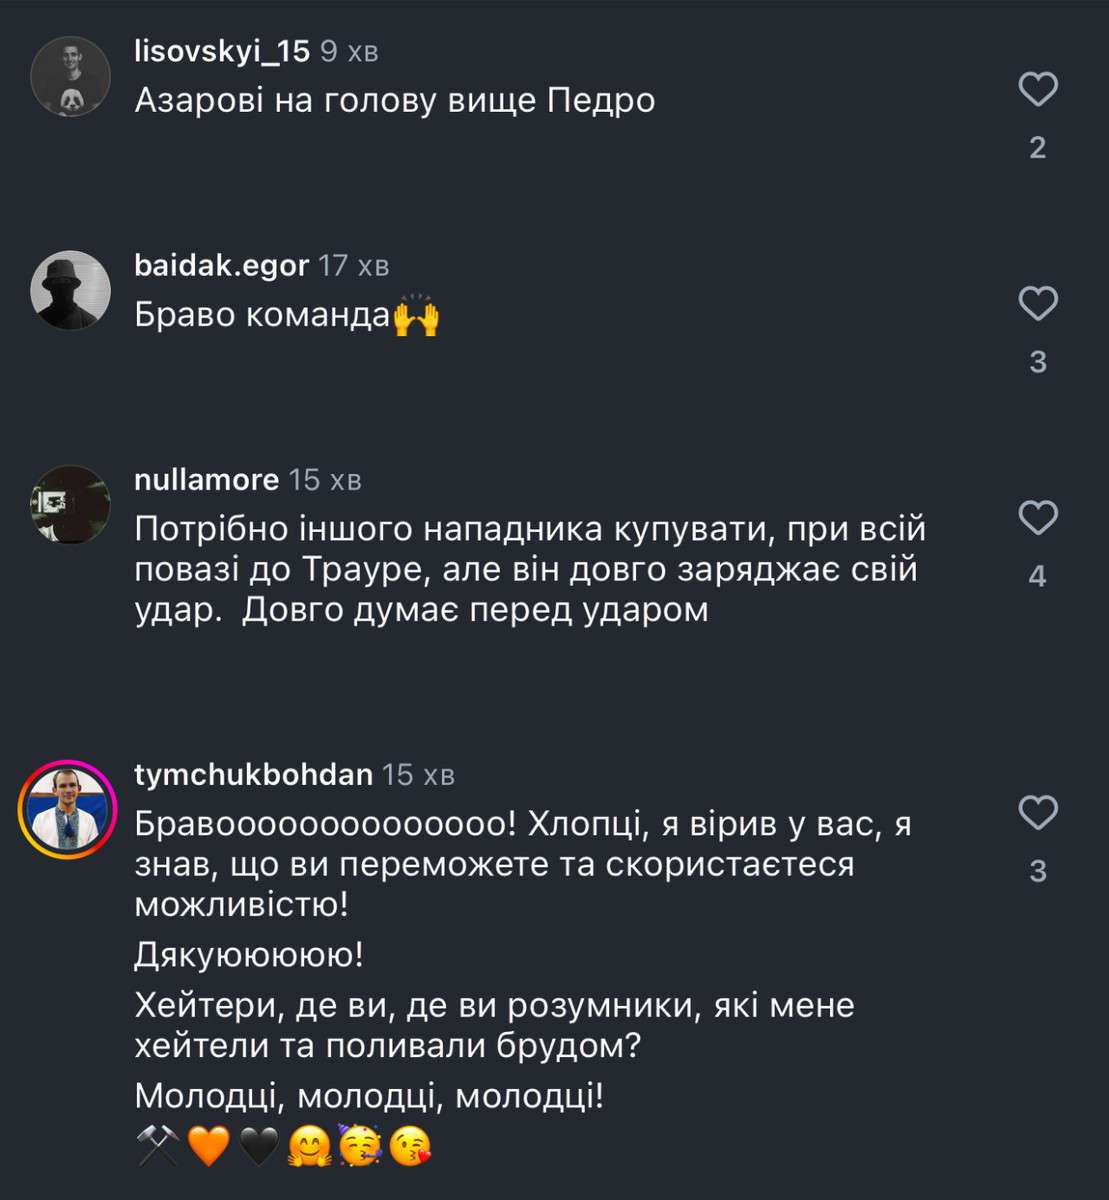Tap the orange heart emoji
The image size is (1109, 1200).
(209, 1146)
